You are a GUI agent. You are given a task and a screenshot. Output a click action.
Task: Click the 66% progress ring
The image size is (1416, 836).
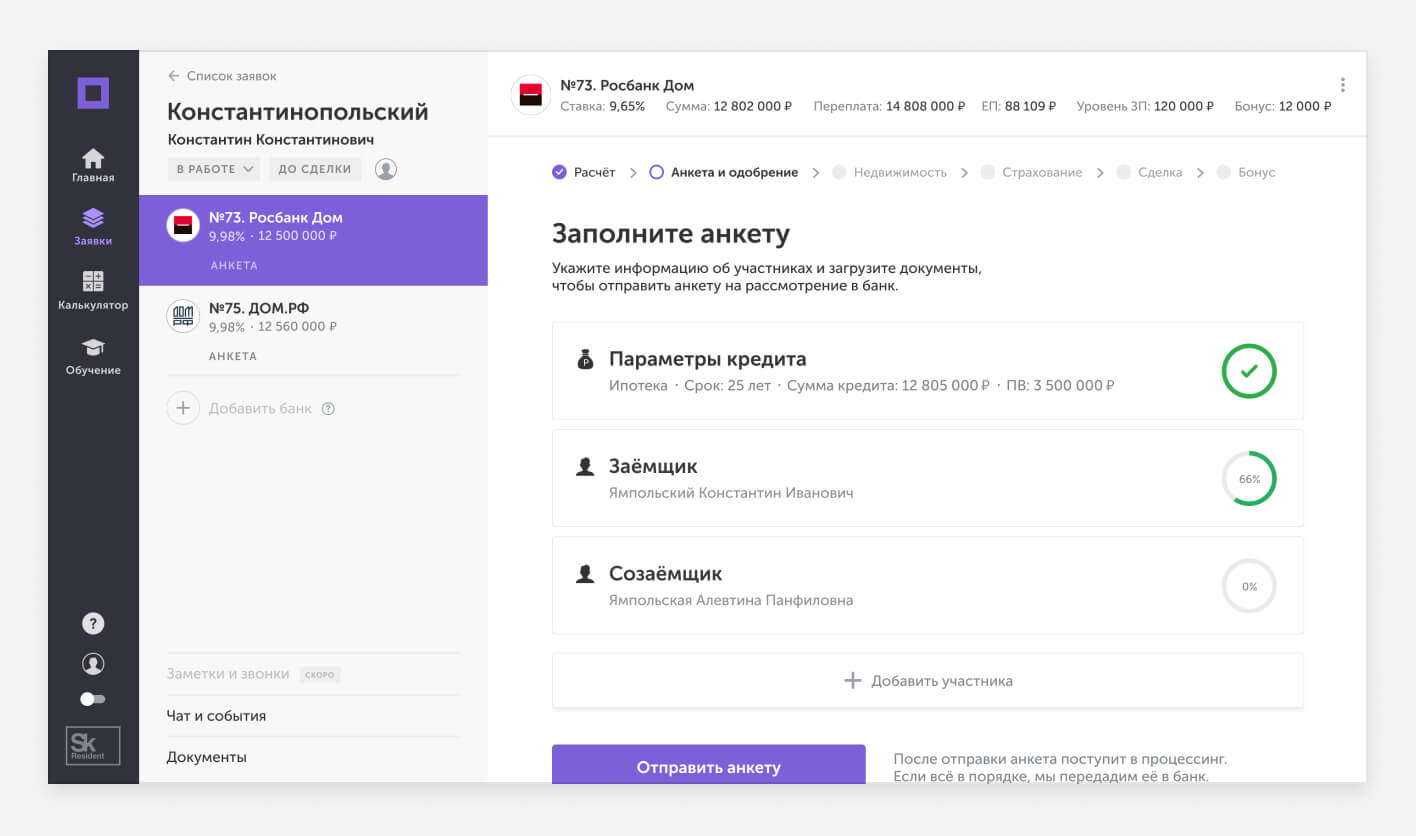point(1249,478)
